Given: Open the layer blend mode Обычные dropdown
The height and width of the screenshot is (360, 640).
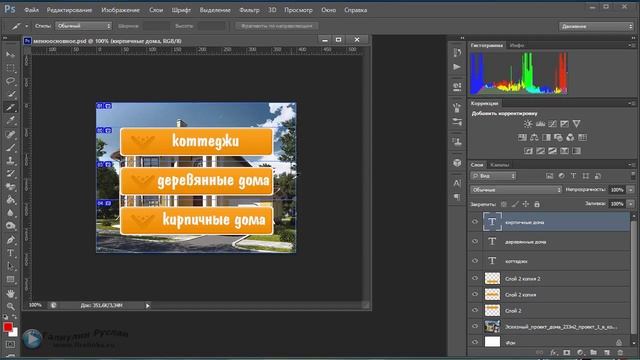Looking at the screenshot, I should coord(516,190).
